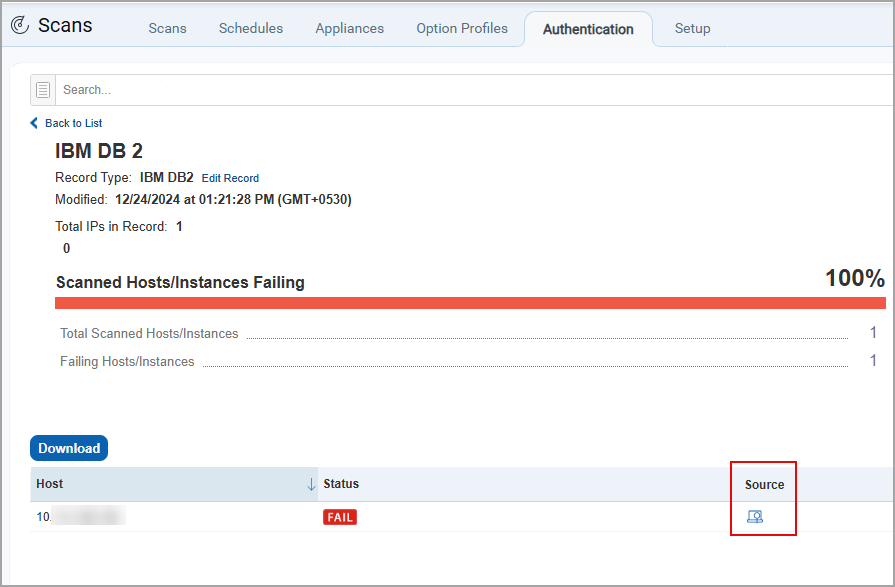The image size is (895, 587).
Task: Open the search list icon beside the search bar
Action: (42, 89)
